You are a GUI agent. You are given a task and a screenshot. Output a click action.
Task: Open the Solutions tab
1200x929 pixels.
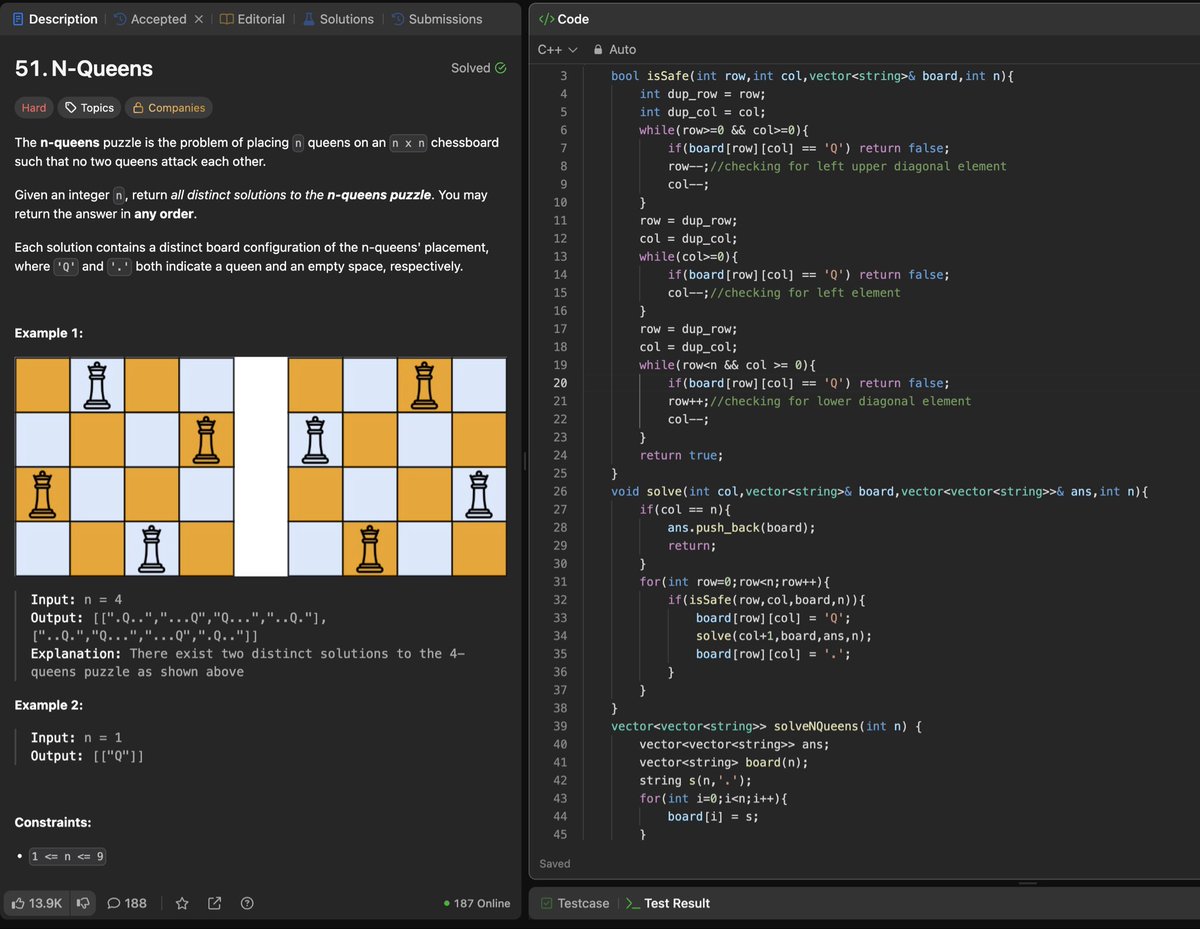click(x=338, y=19)
